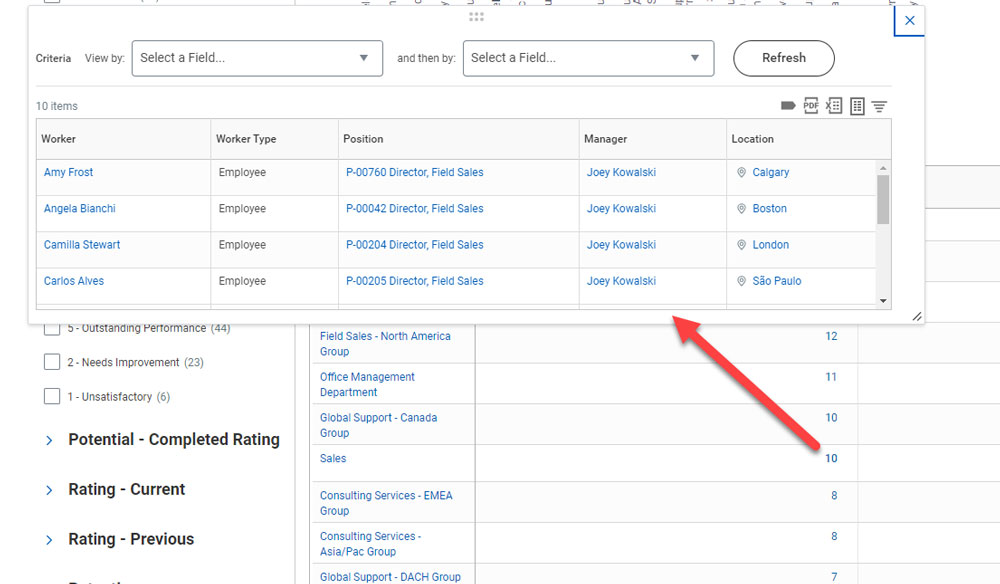This screenshot has width=1000, height=584.
Task: Check the 1 - Unsatisfactory box
Action: tap(52, 397)
